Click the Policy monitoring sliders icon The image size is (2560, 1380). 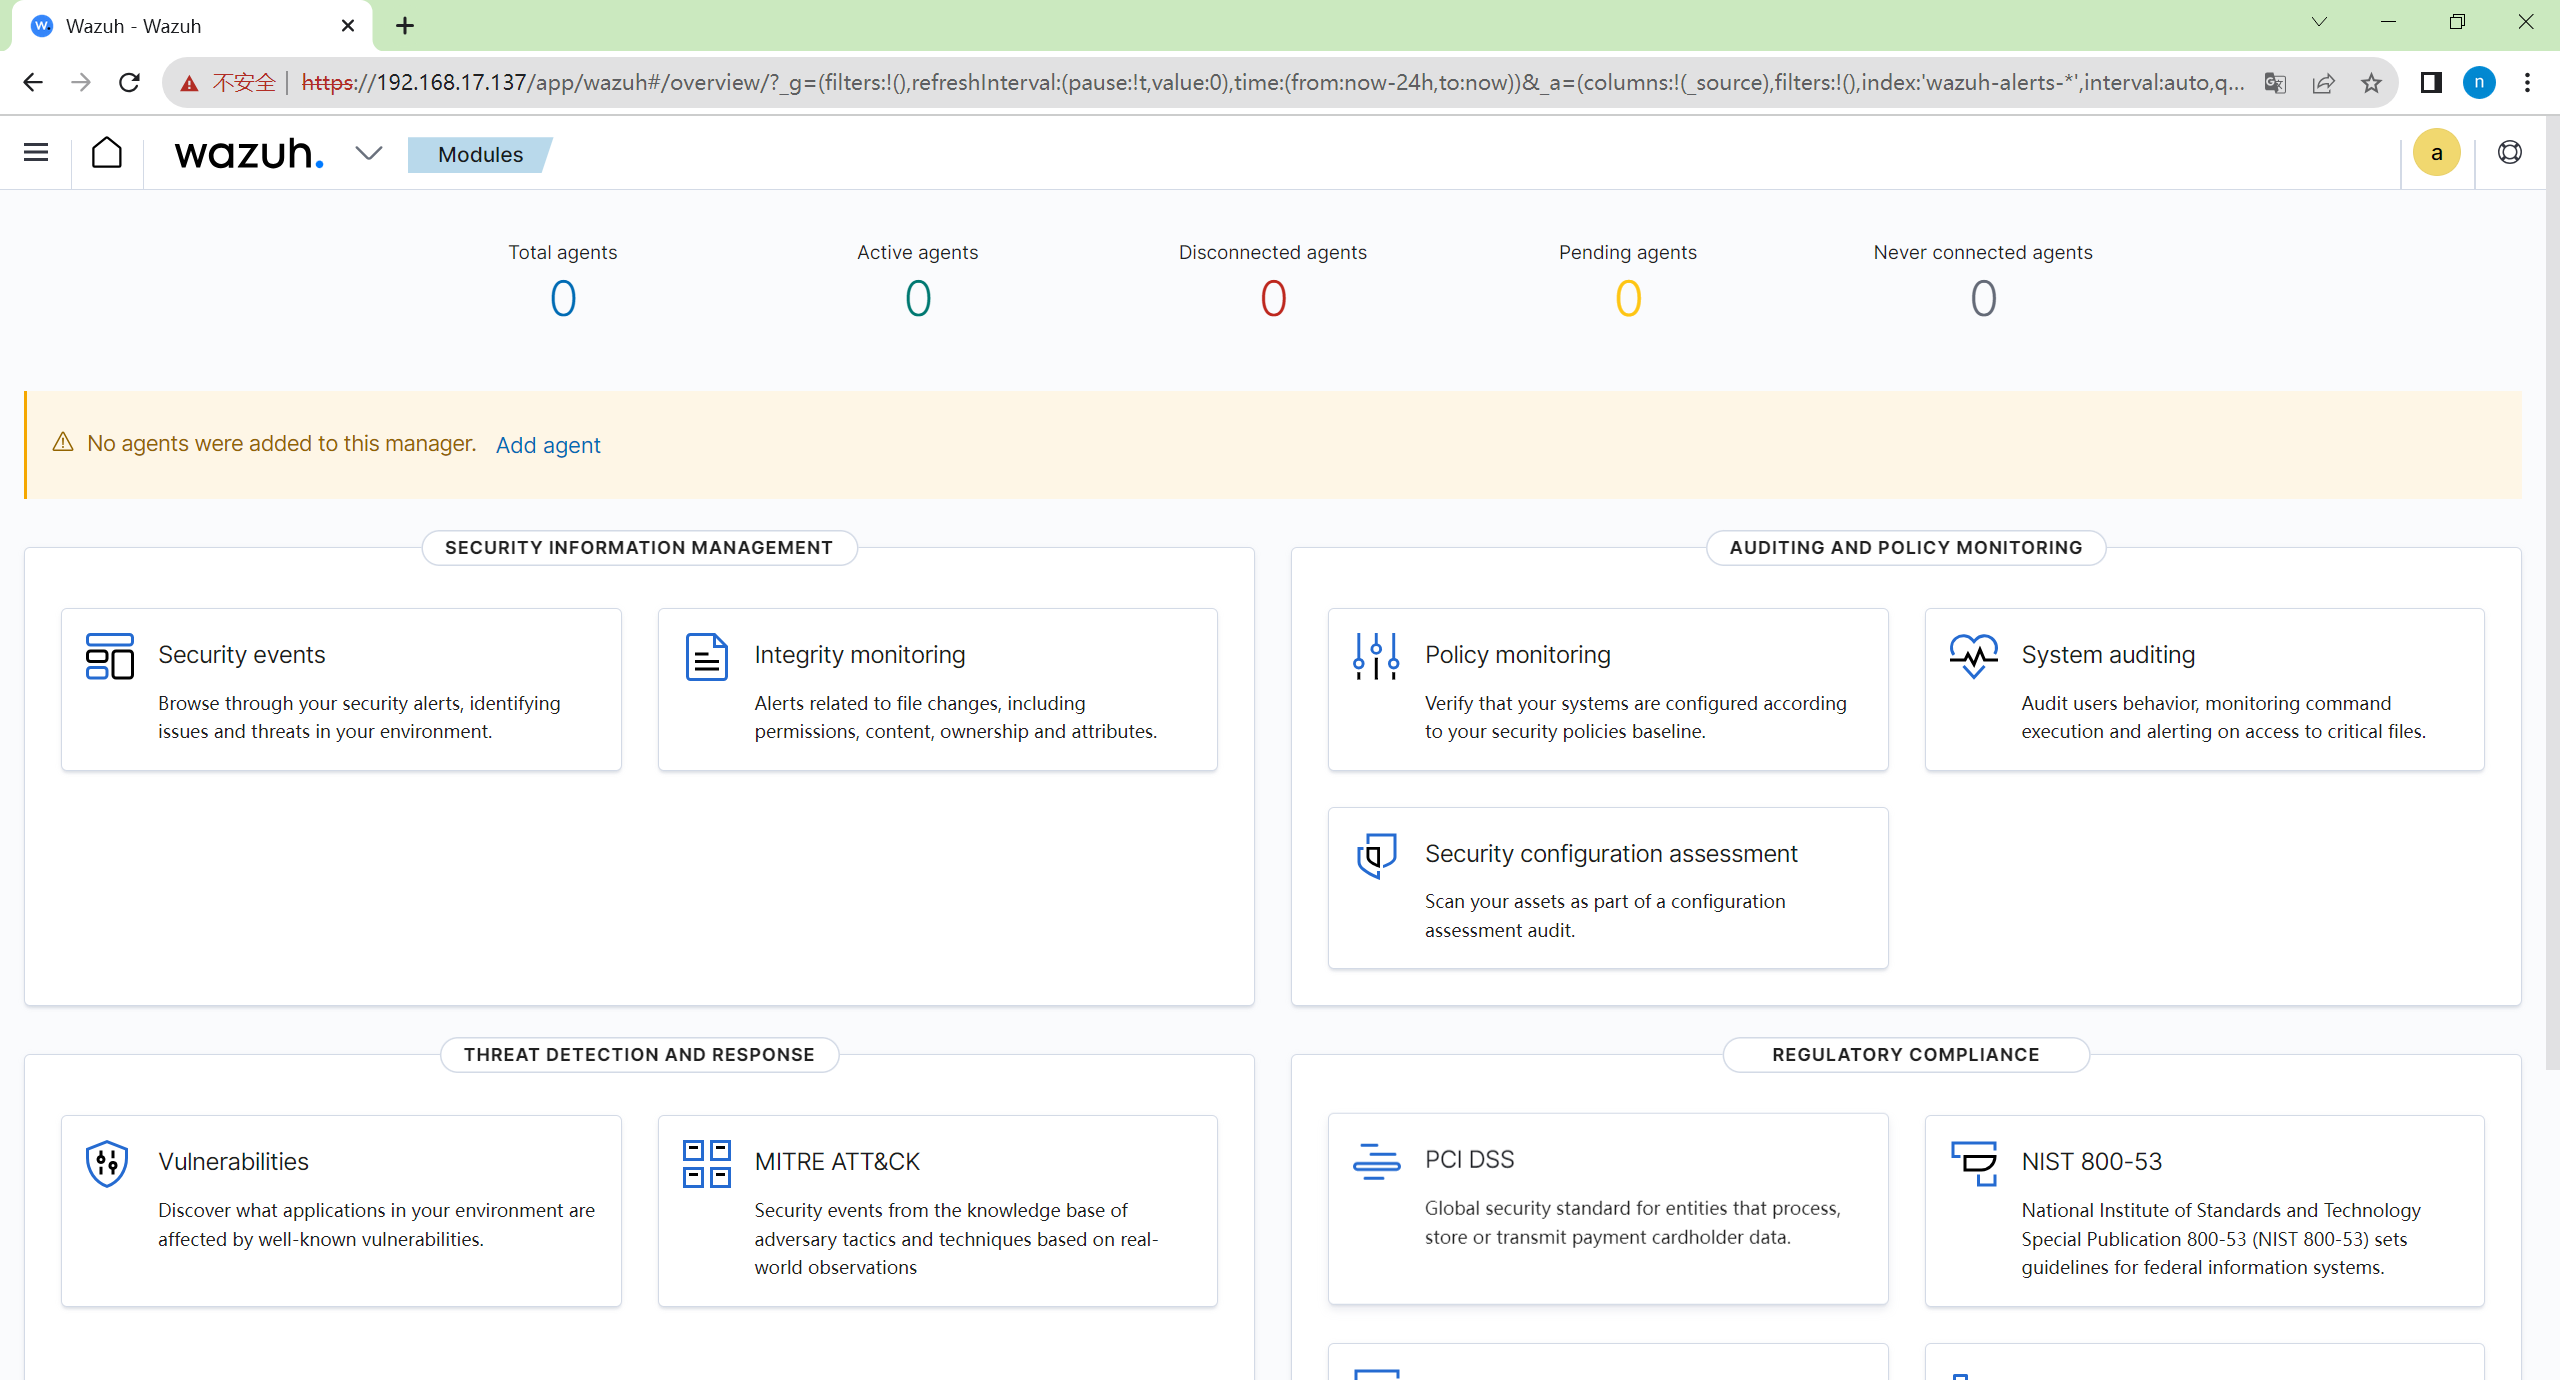point(1376,656)
